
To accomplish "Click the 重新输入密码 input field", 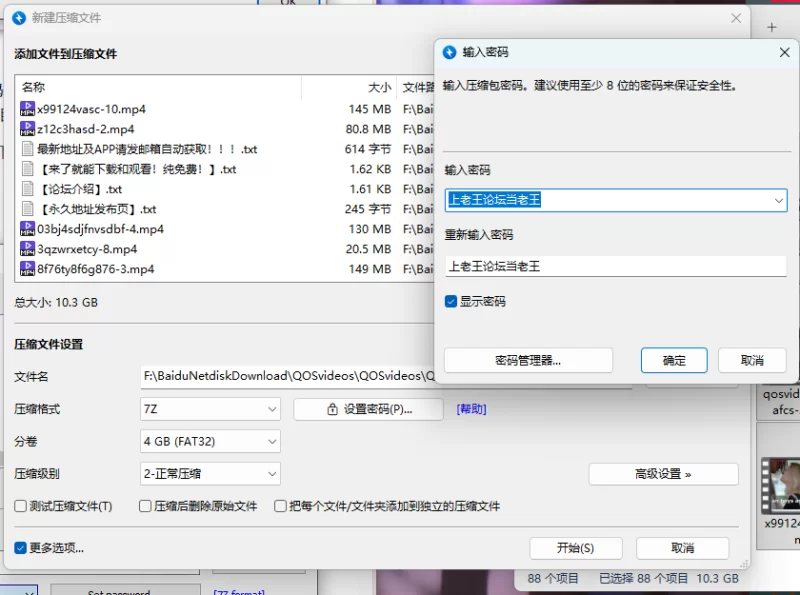I will 616,266.
